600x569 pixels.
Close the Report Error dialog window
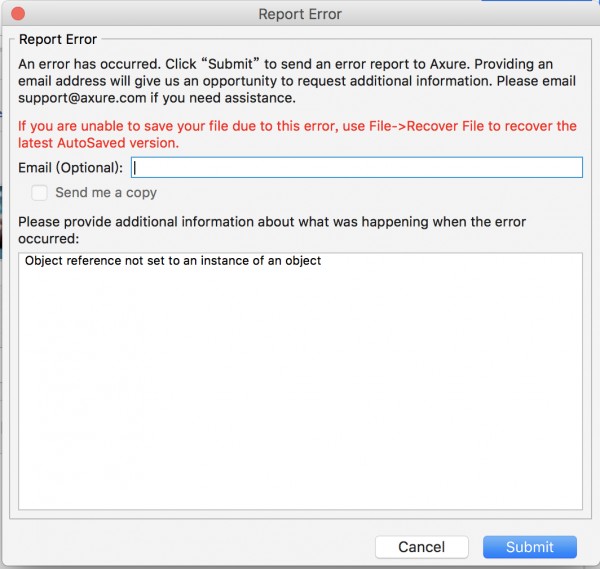coord(18,14)
